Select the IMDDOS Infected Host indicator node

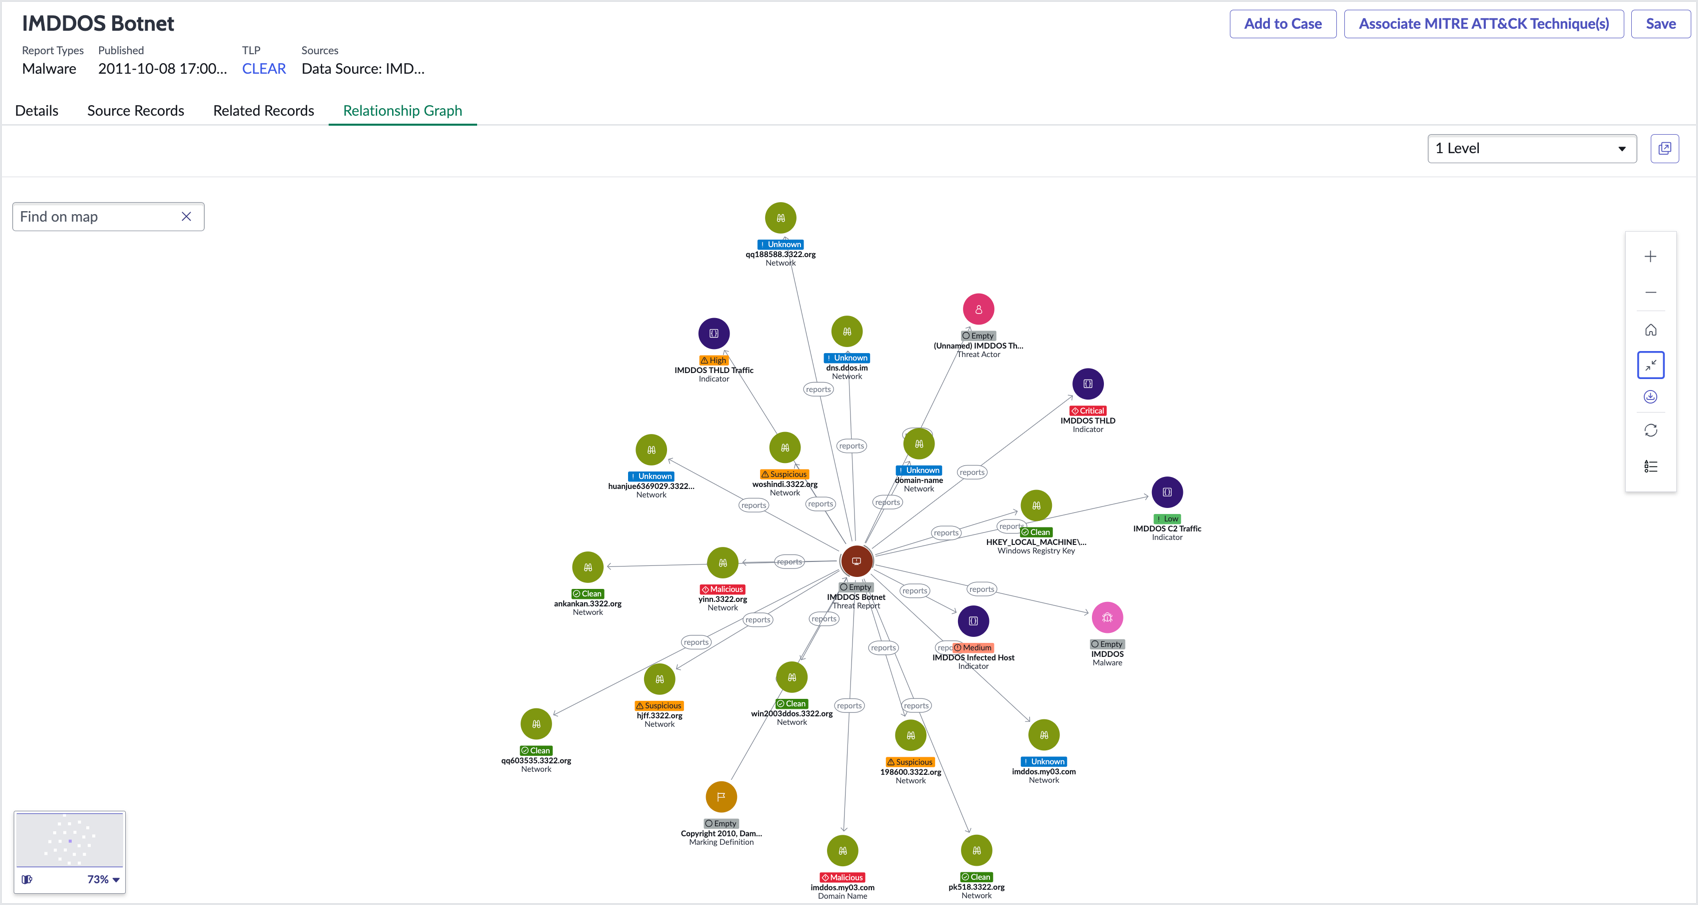(x=973, y=622)
